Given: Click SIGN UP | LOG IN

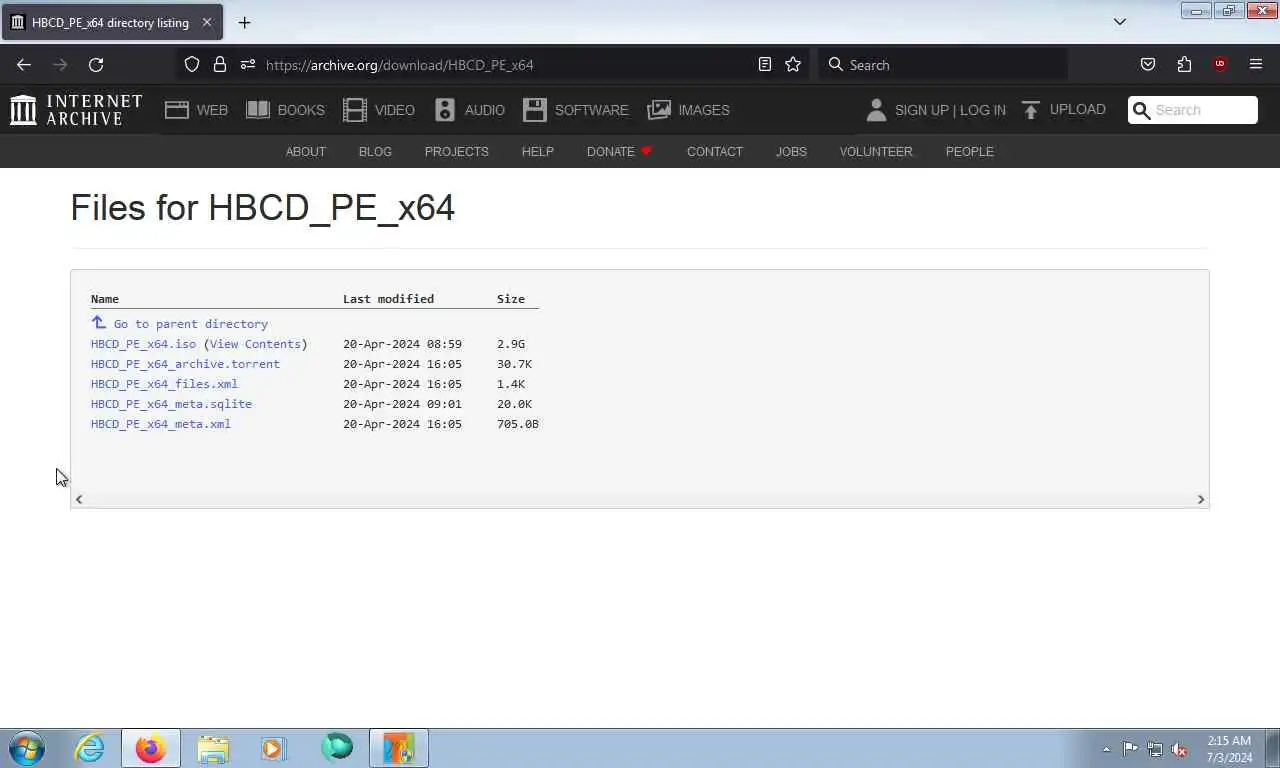Looking at the screenshot, I should coord(950,110).
